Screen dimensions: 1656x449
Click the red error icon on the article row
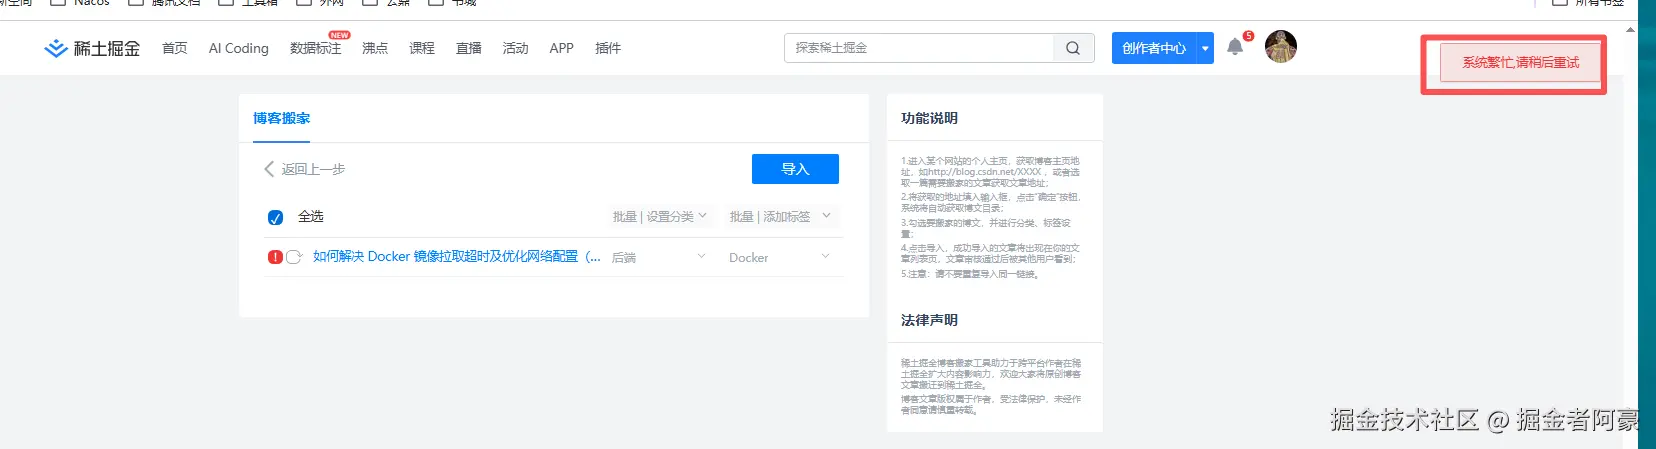(275, 257)
